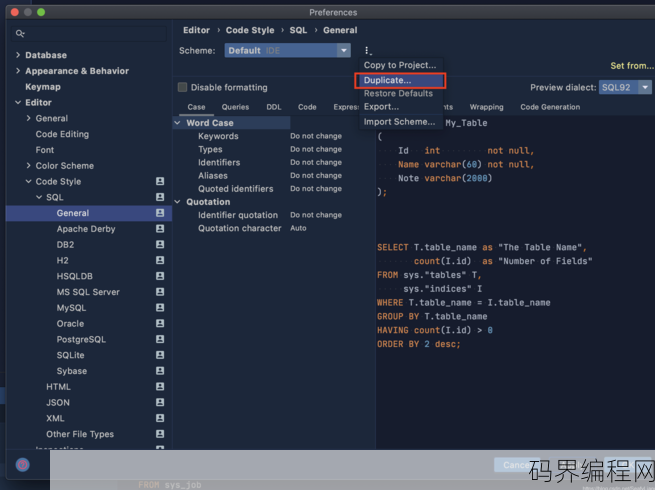Image resolution: width=655 pixels, height=490 pixels.
Task: Click the profile icon beside SQLite
Action: click(160, 355)
